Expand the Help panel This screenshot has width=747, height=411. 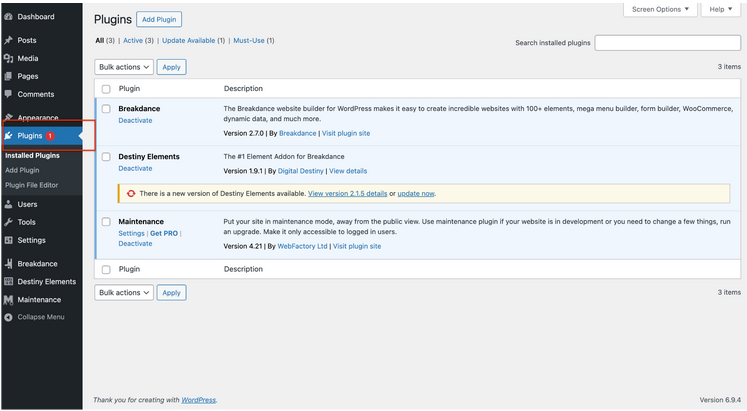[x=720, y=10]
